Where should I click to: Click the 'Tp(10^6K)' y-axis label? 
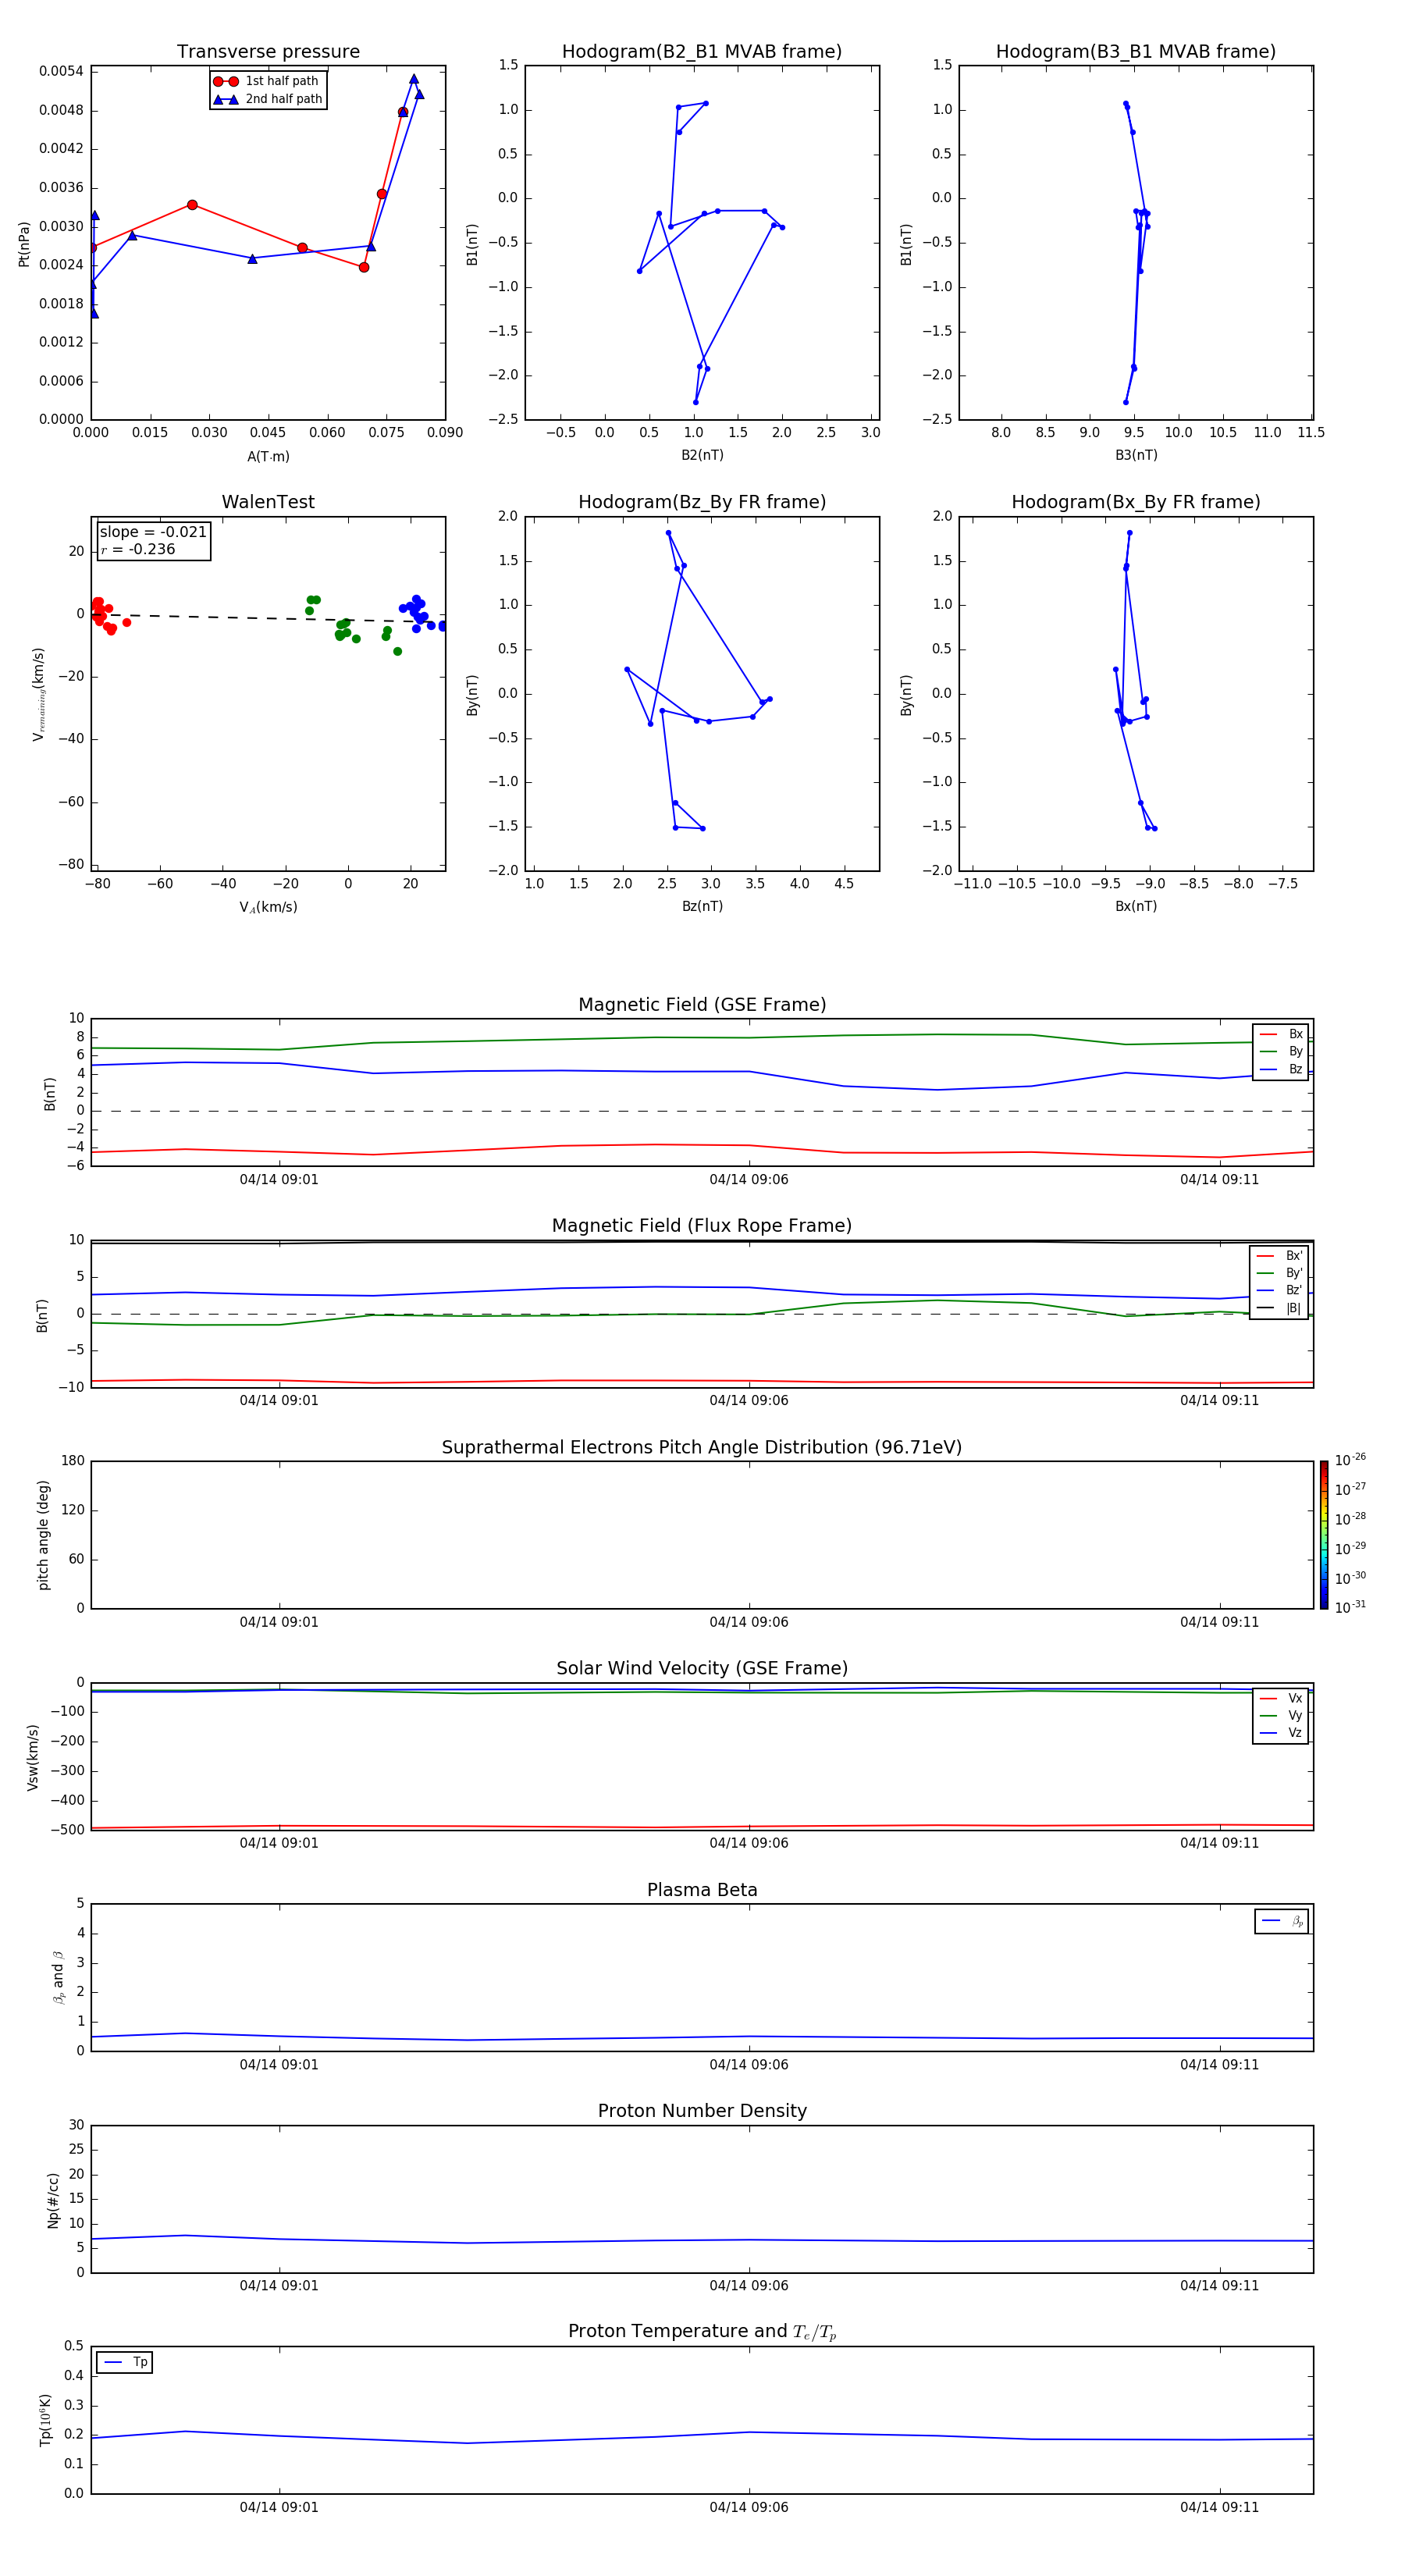[x=45, y=2420]
